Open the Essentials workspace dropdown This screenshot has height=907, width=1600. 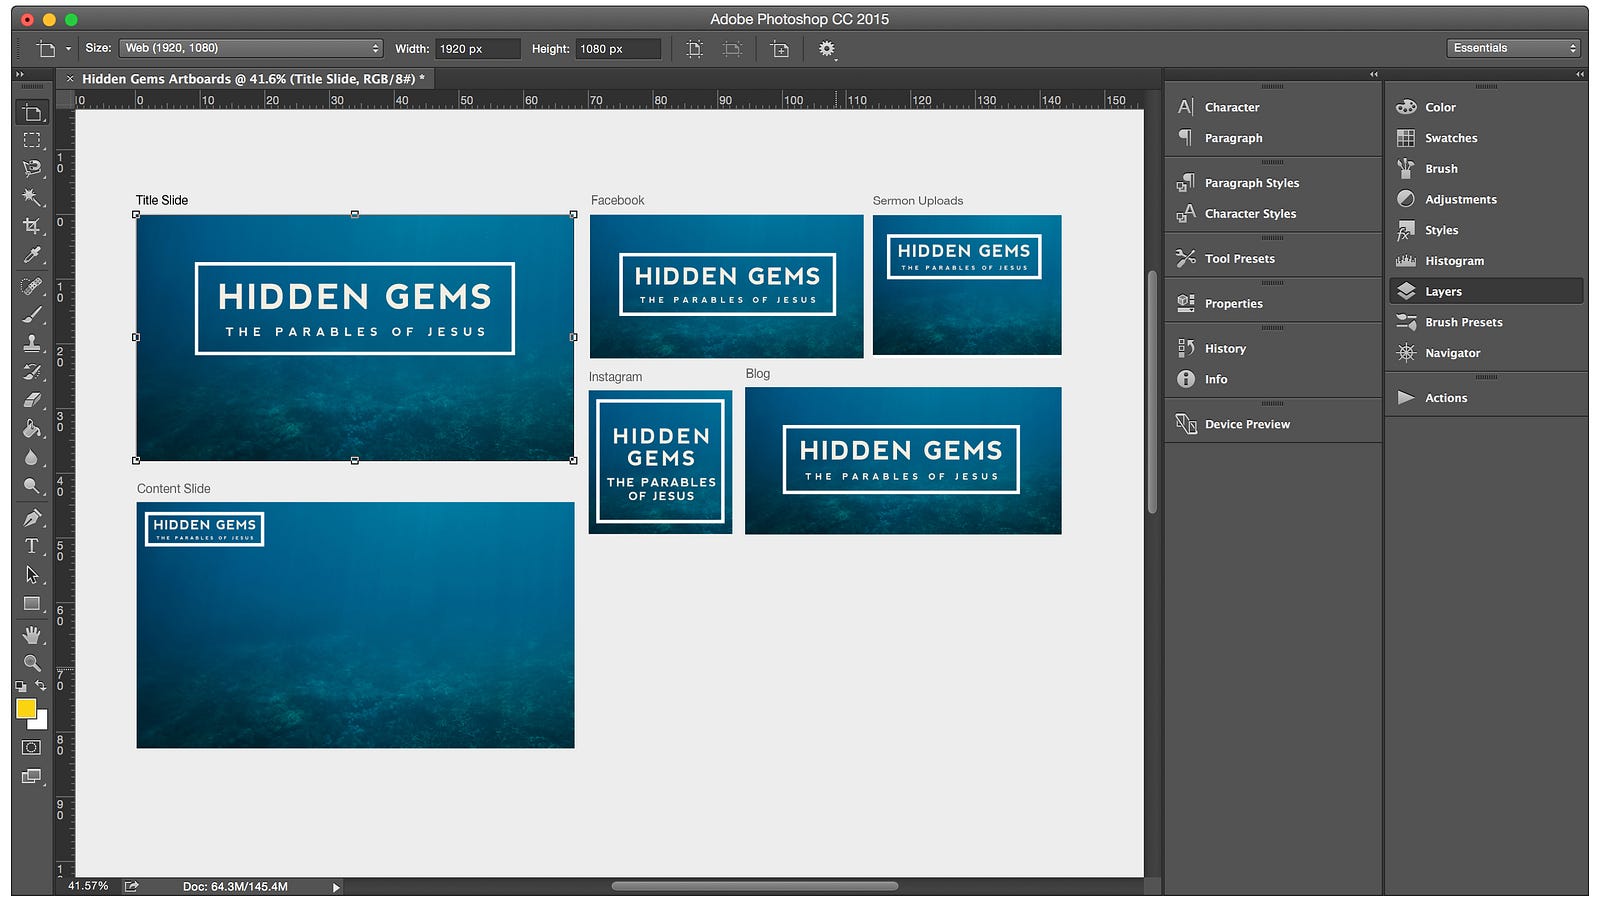(x=1513, y=48)
